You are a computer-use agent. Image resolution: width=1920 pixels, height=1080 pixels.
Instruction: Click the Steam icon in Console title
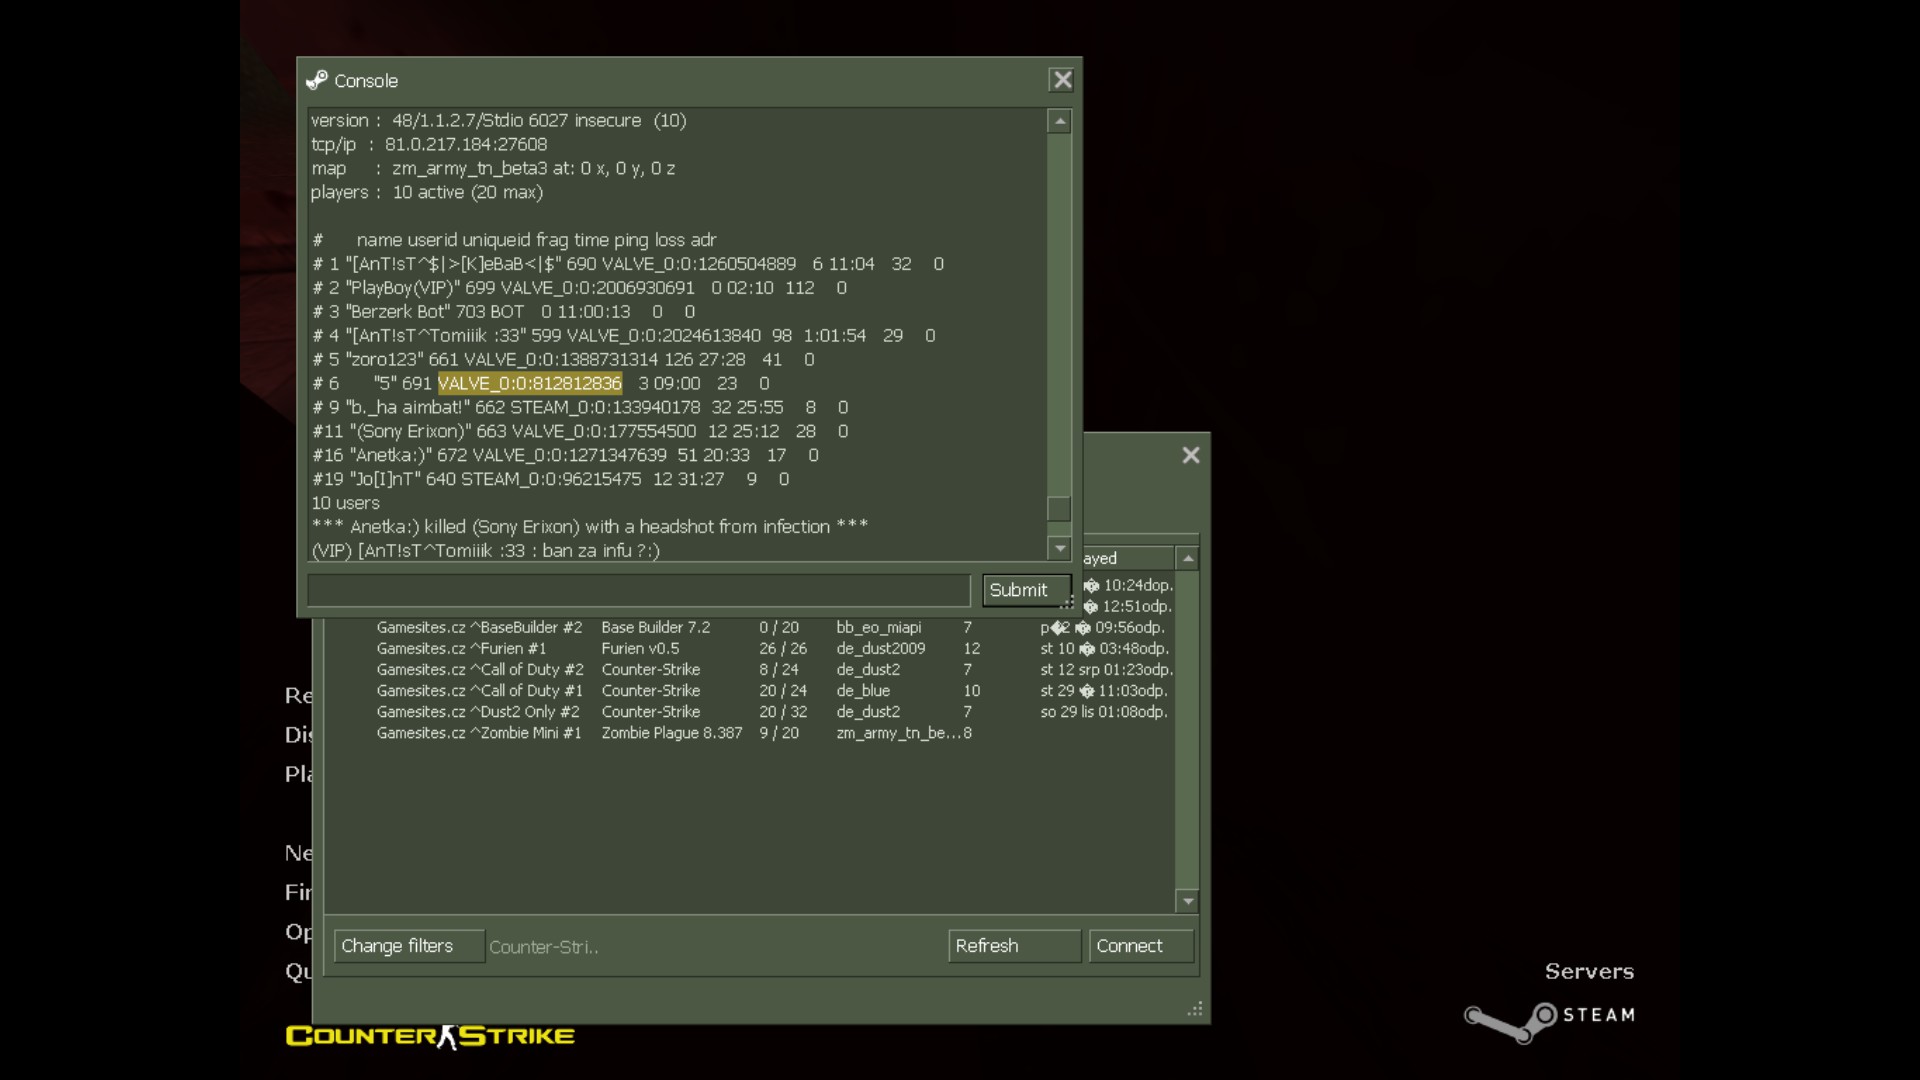[x=317, y=80]
